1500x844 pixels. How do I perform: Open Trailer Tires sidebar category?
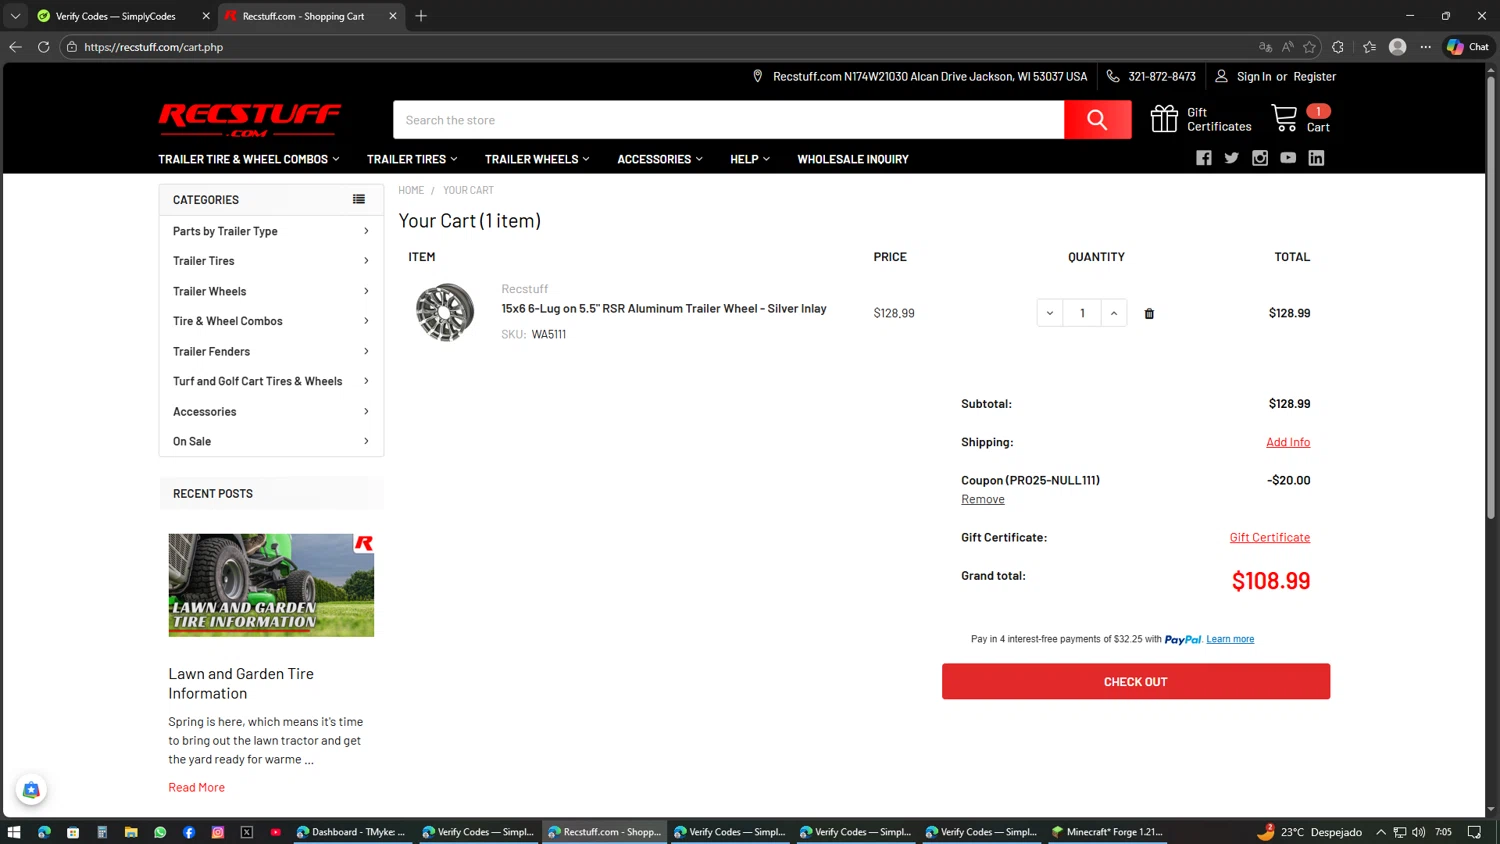(204, 261)
